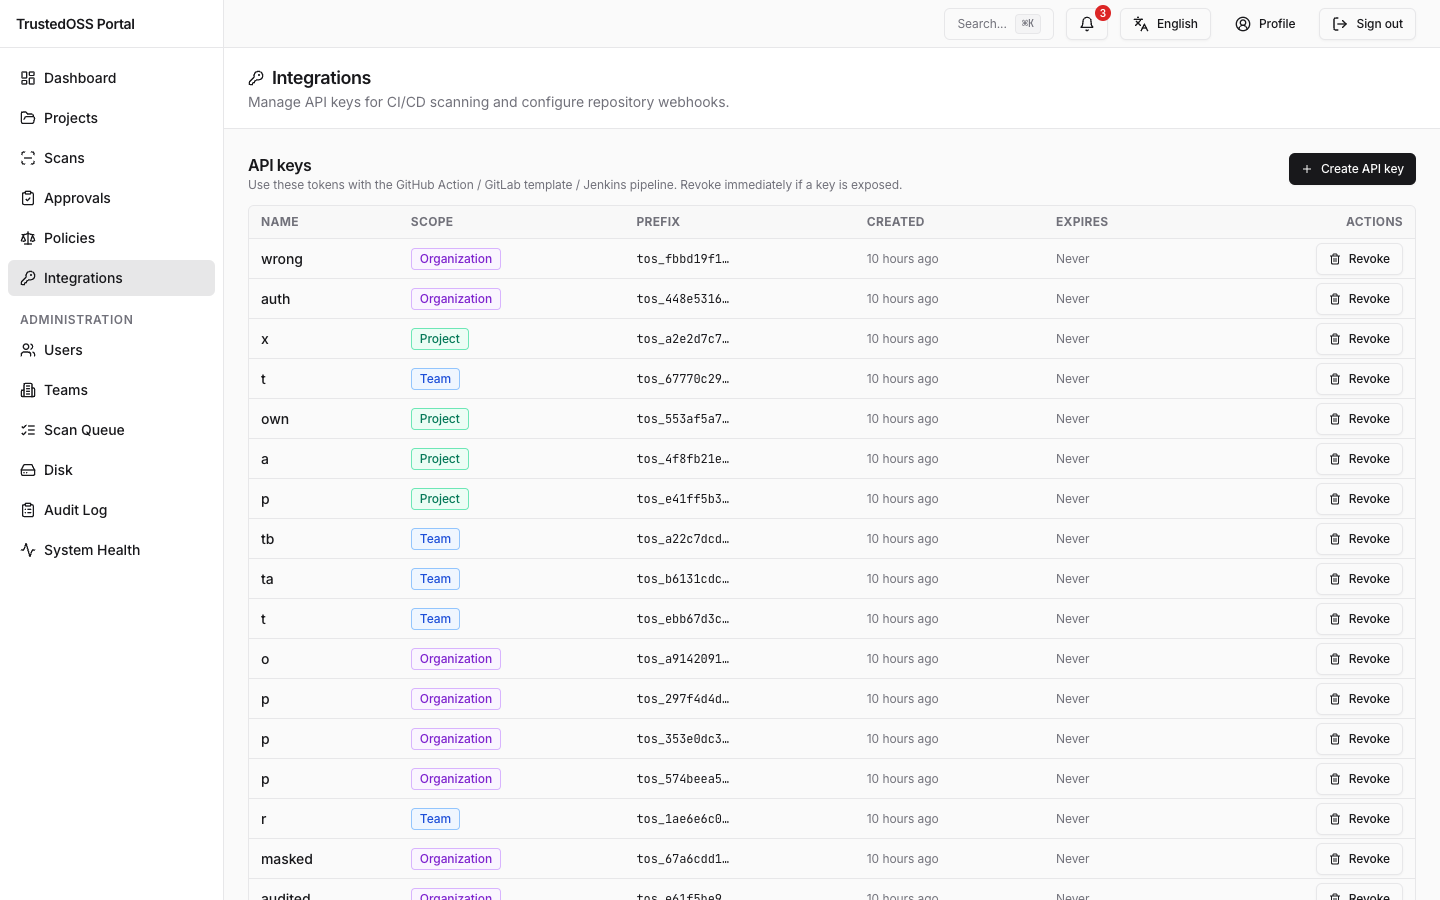Select prefix text tos_a9142091
The image size is (1440, 900).
click(683, 659)
